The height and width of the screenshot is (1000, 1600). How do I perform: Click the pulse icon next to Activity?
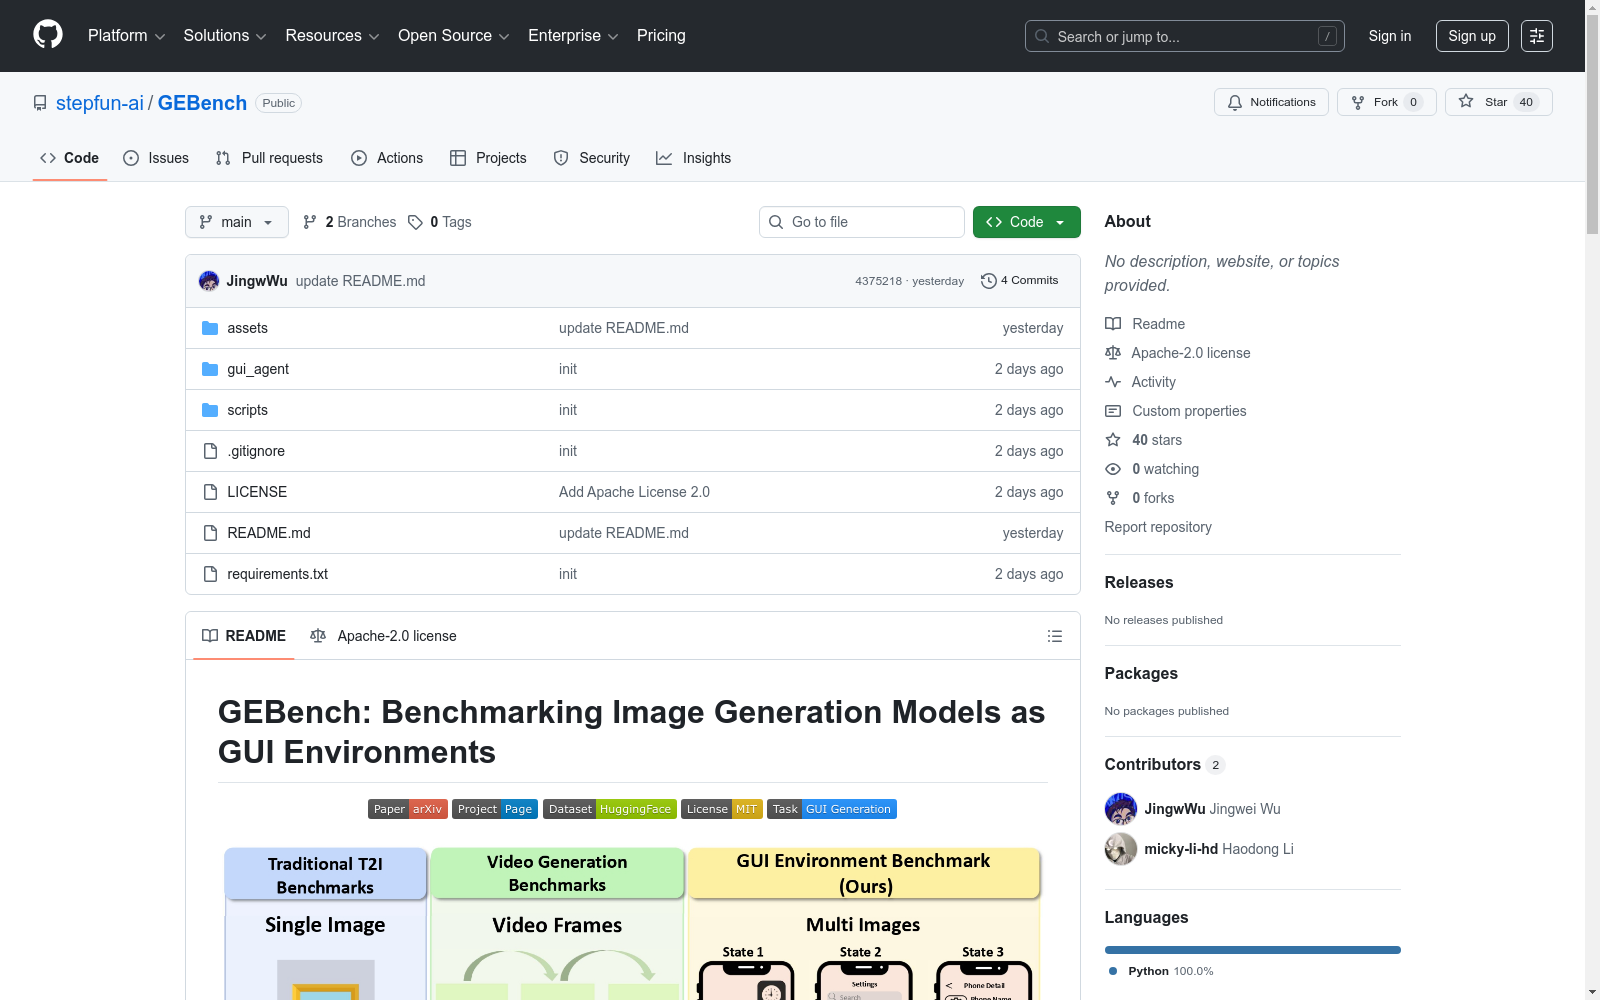1113,382
